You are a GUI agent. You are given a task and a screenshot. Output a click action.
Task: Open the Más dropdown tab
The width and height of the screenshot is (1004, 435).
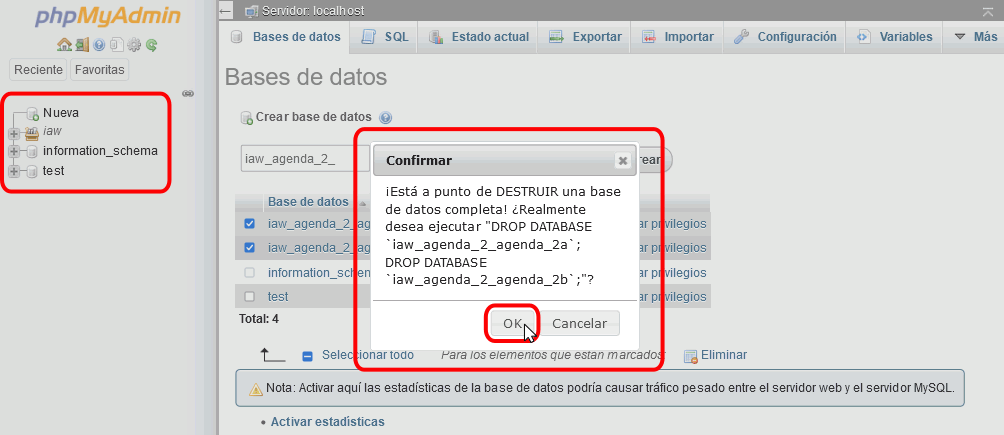[x=976, y=37]
